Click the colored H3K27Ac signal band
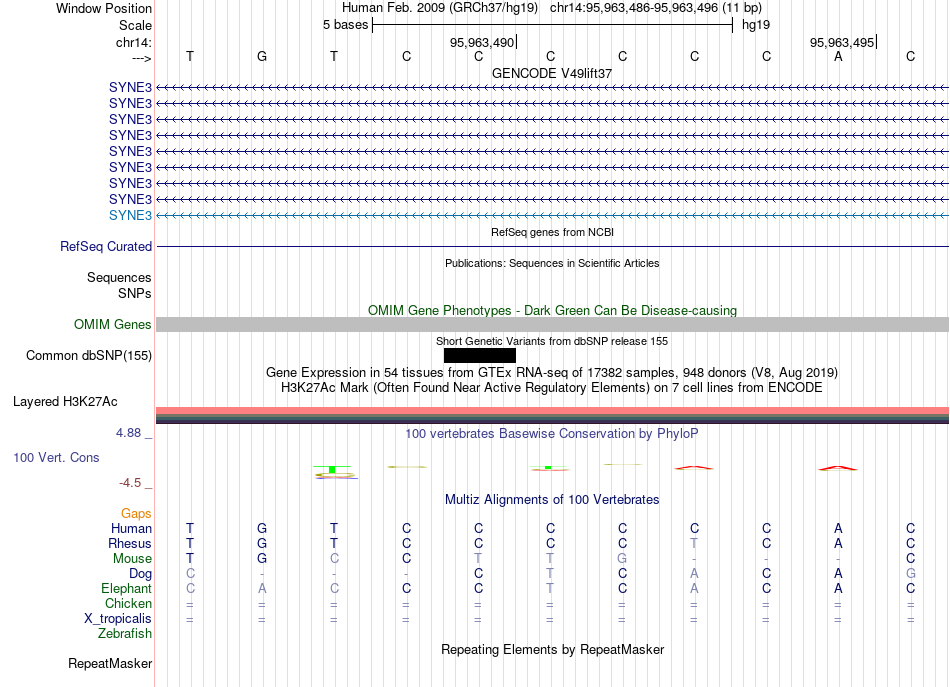This screenshot has height=687, width=950. [552, 416]
